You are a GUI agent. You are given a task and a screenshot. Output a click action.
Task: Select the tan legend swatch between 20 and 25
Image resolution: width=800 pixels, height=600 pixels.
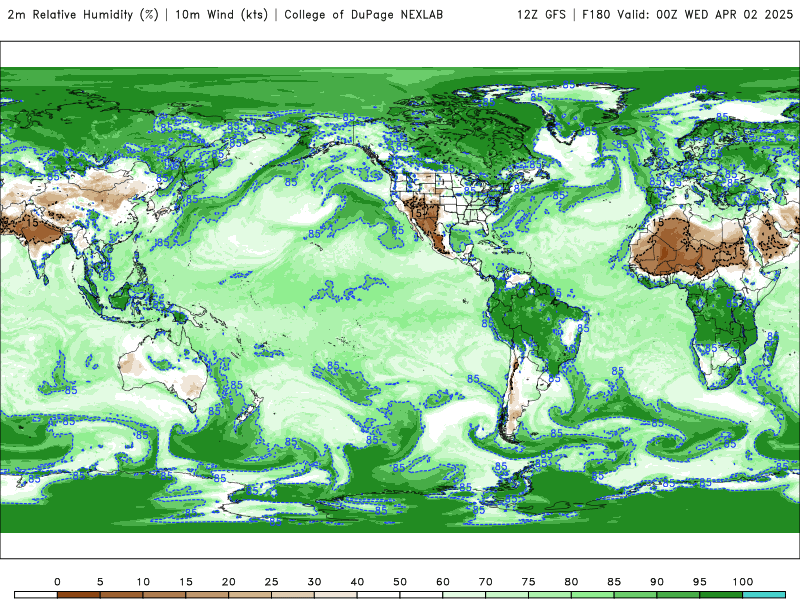pyautogui.click(x=250, y=595)
